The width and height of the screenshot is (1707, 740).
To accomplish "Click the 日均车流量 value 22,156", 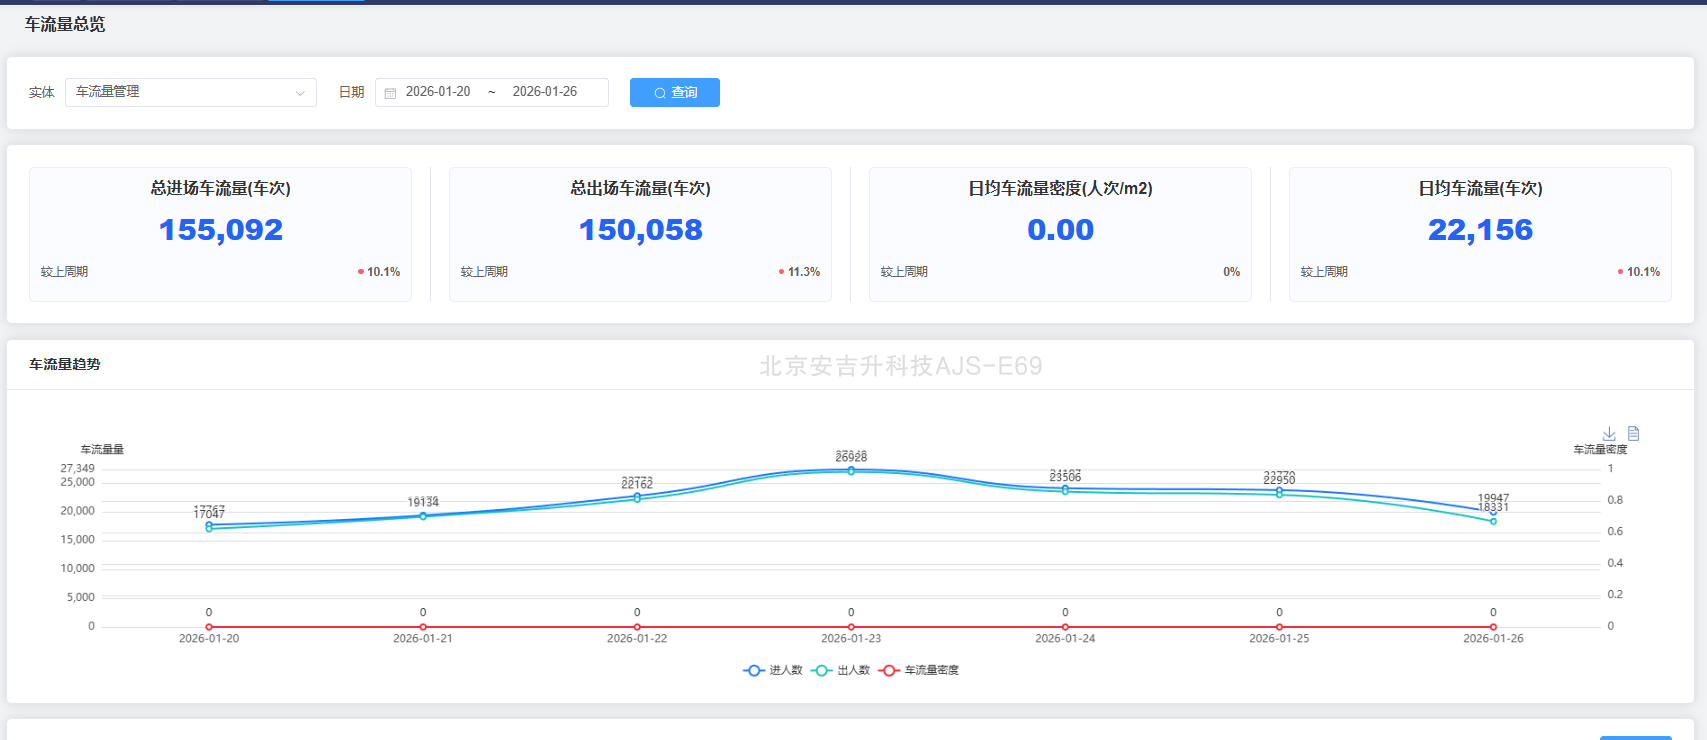I will (x=1480, y=230).
